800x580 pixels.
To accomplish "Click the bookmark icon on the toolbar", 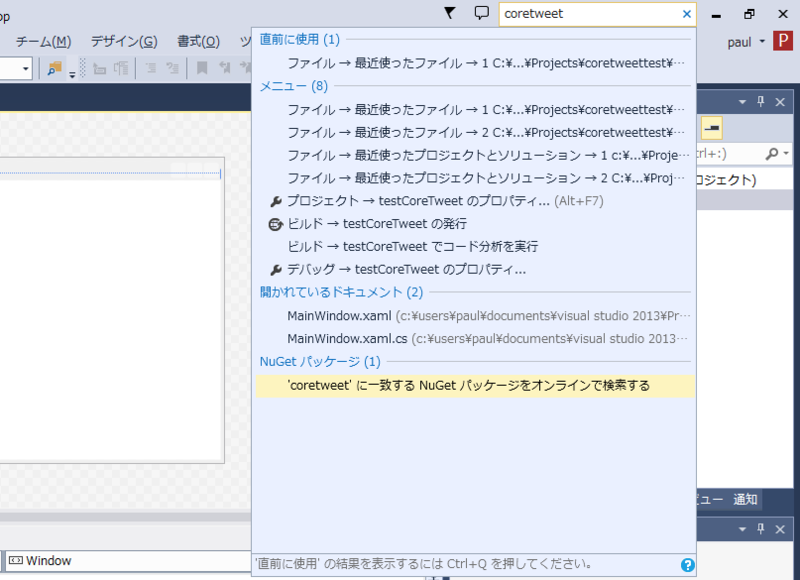I will (x=203, y=67).
